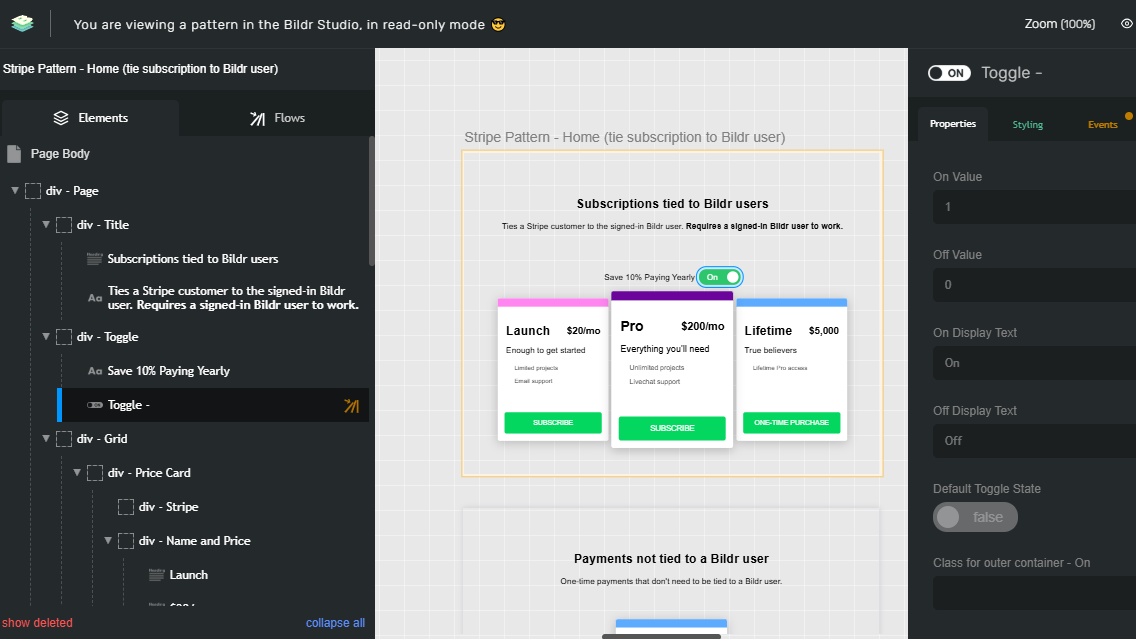The image size is (1136, 639).
Task: Click the Pro price card title
Action: point(632,327)
